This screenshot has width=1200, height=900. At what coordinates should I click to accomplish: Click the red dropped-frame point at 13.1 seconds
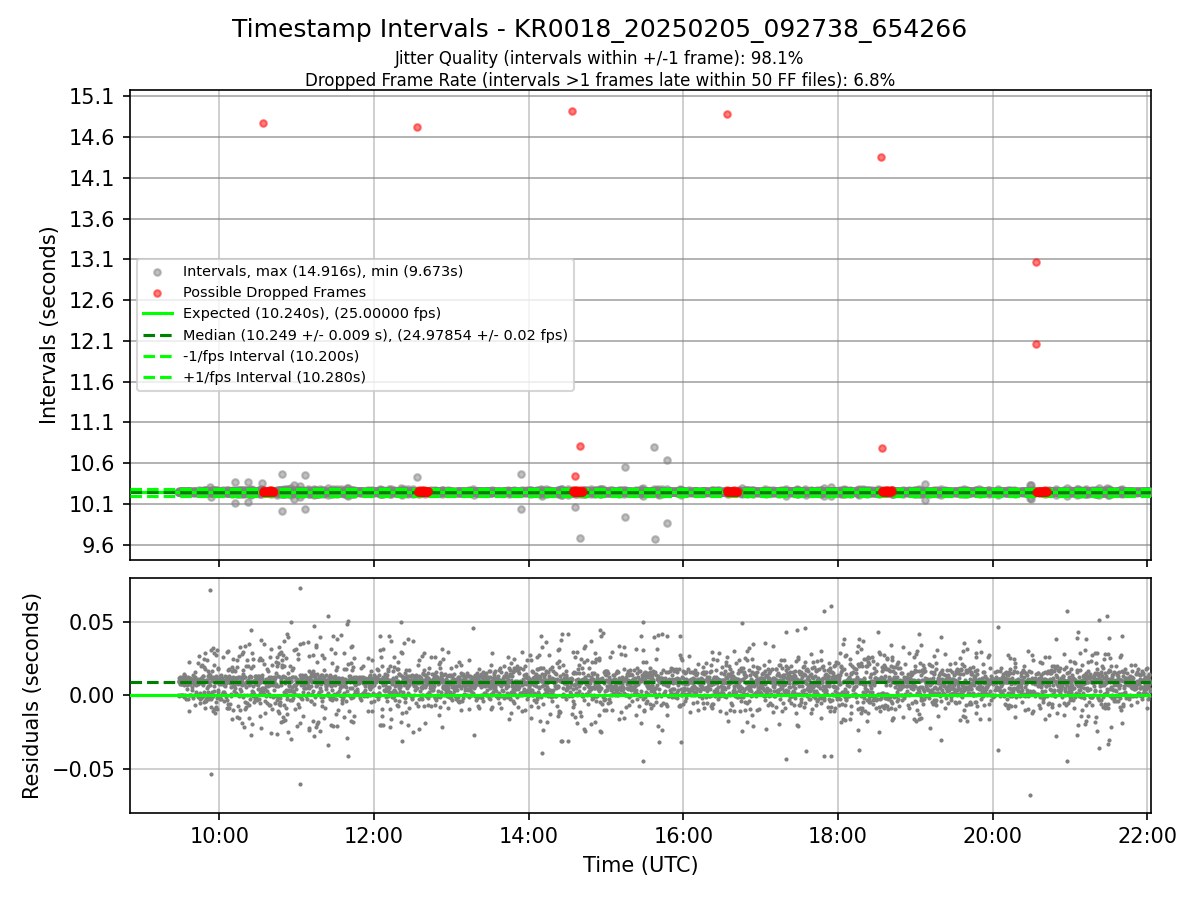click(x=1036, y=262)
